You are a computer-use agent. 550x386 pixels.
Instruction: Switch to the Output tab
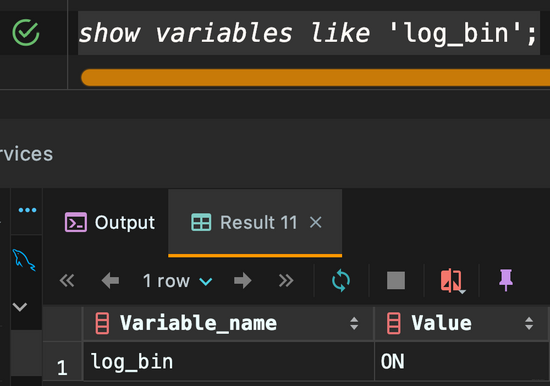(x=110, y=222)
